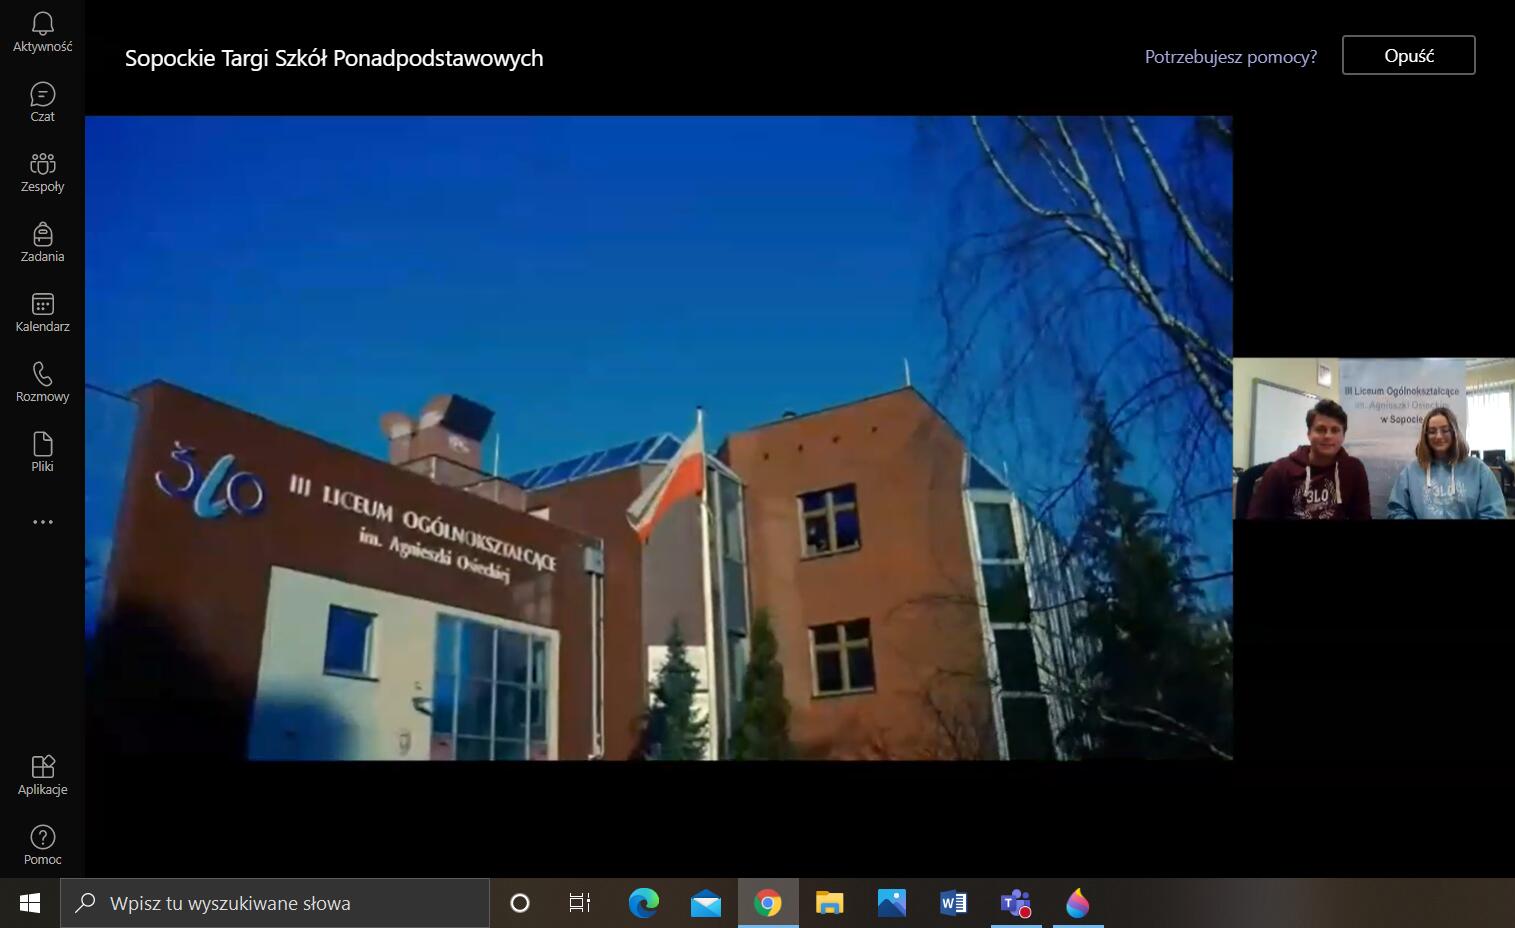Click the Opuść leave button

click(1408, 56)
